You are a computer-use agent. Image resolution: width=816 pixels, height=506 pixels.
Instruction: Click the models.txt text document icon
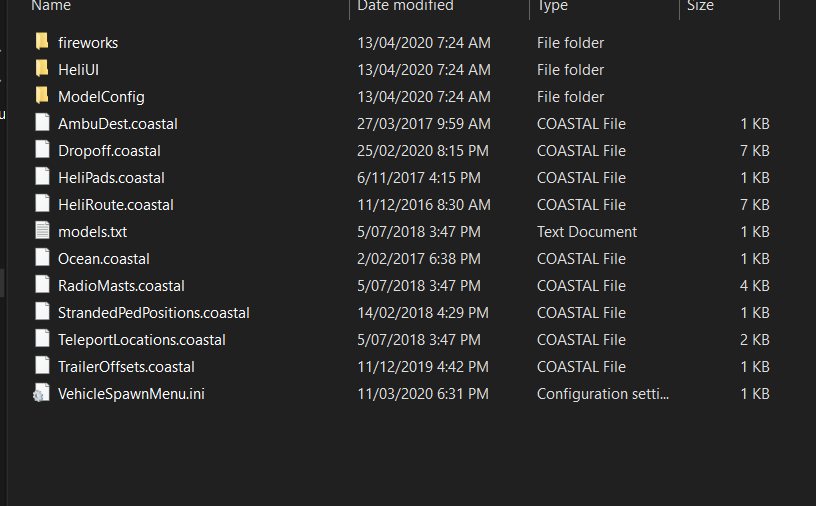click(41, 231)
